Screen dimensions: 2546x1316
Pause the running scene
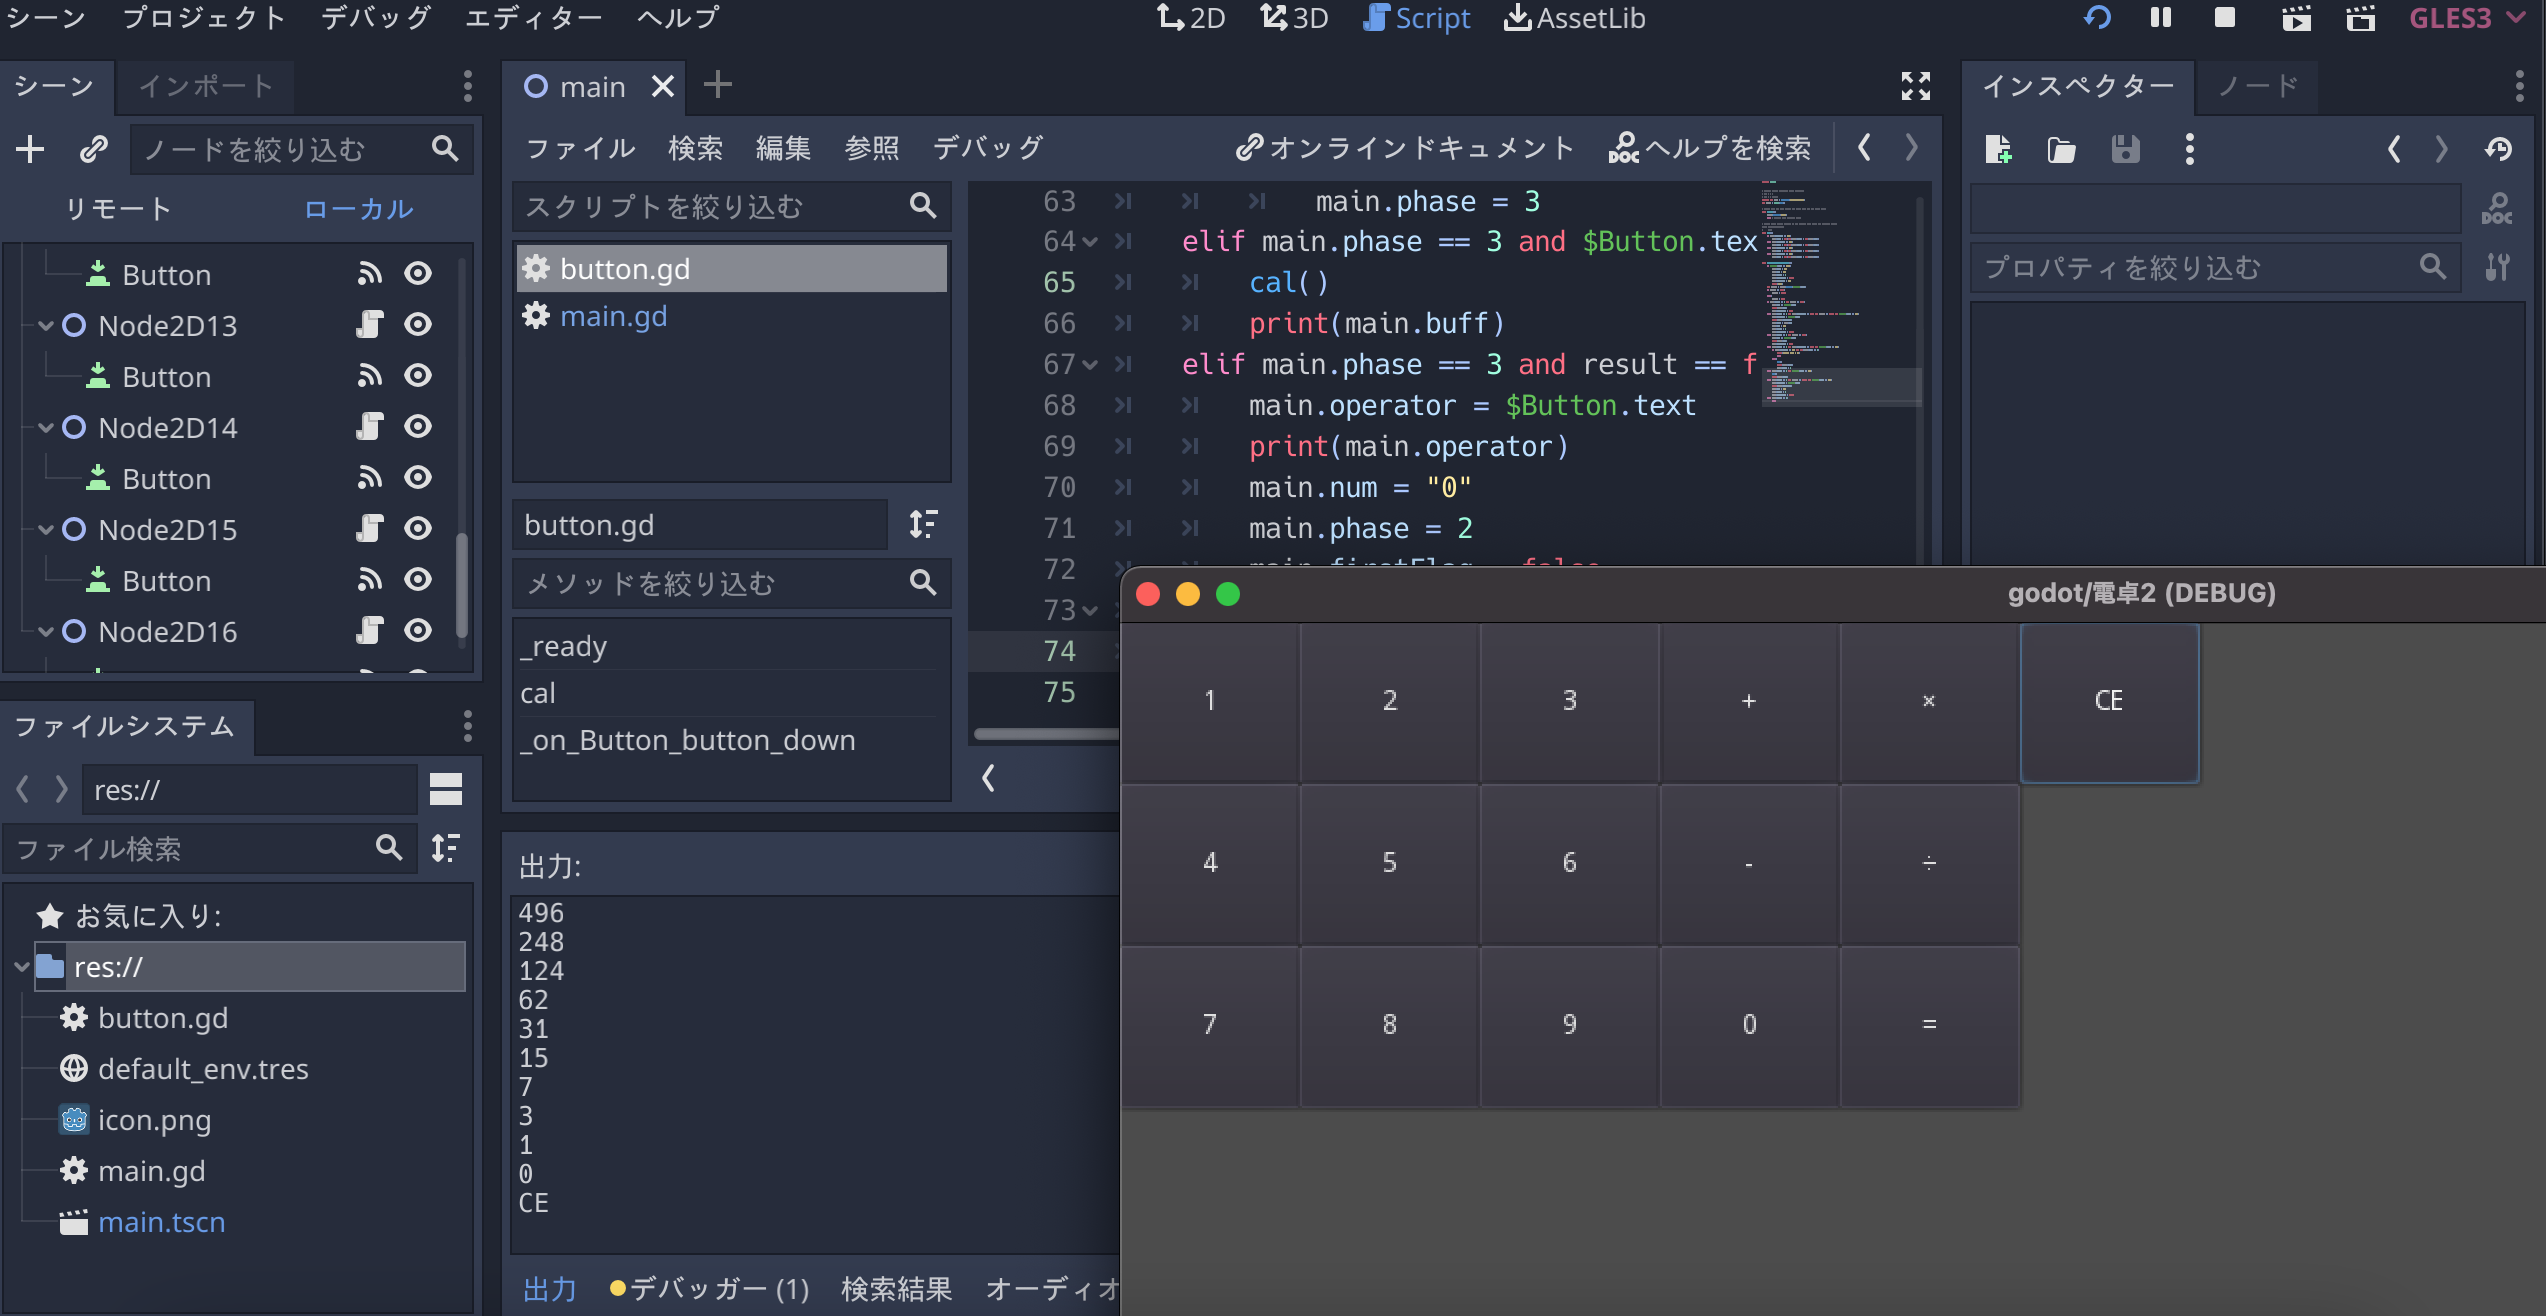[2161, 18]
